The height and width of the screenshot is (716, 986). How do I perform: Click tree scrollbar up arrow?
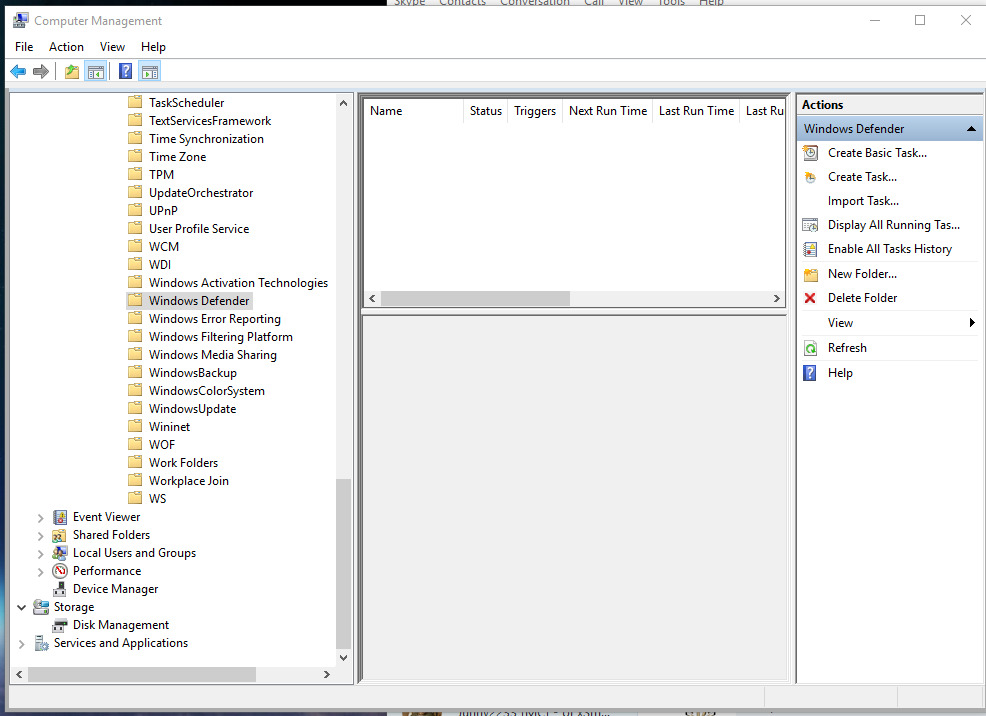(343, 103)
